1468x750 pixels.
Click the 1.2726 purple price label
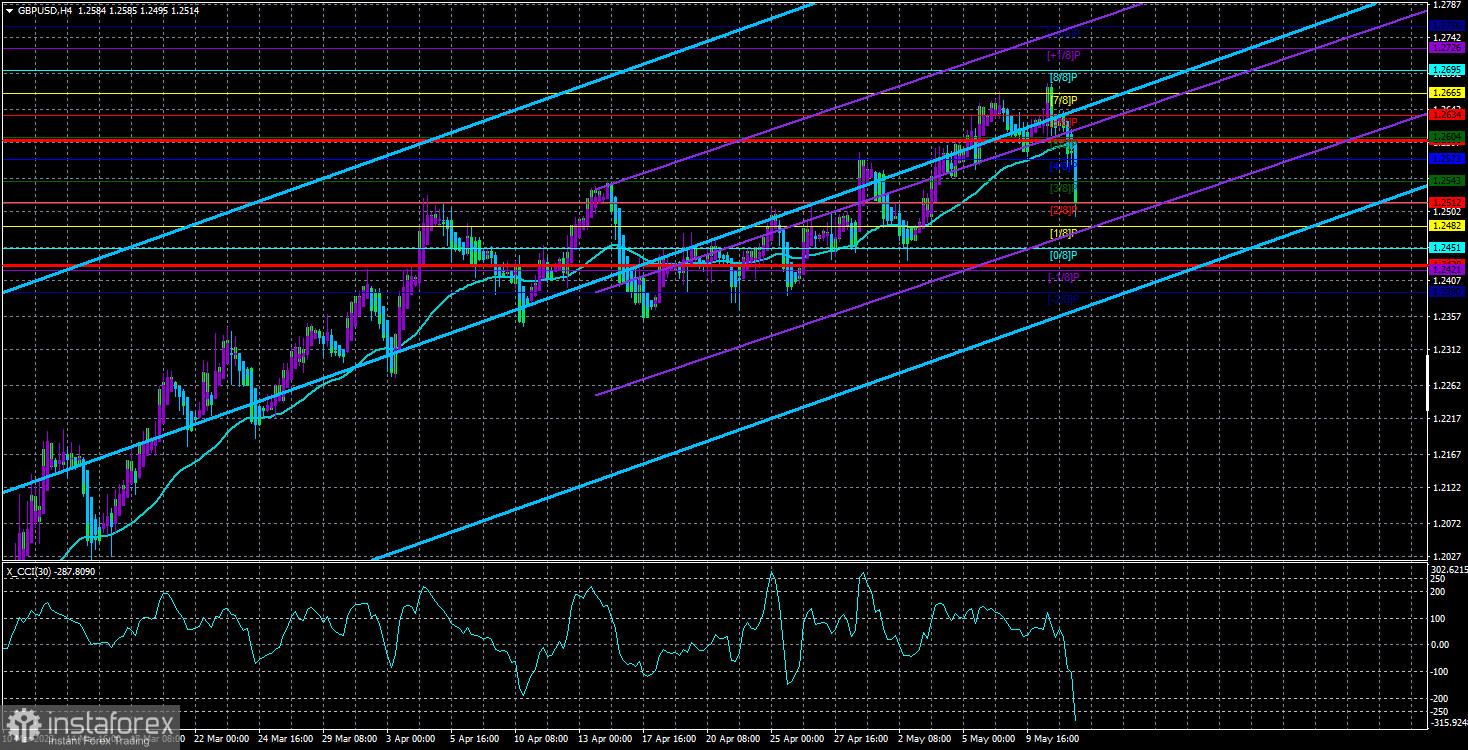click(x=1448, y=48)
